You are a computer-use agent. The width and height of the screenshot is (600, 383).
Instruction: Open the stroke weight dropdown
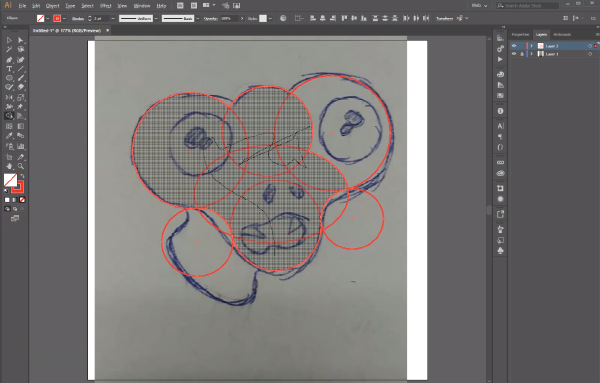coord(113,18)
